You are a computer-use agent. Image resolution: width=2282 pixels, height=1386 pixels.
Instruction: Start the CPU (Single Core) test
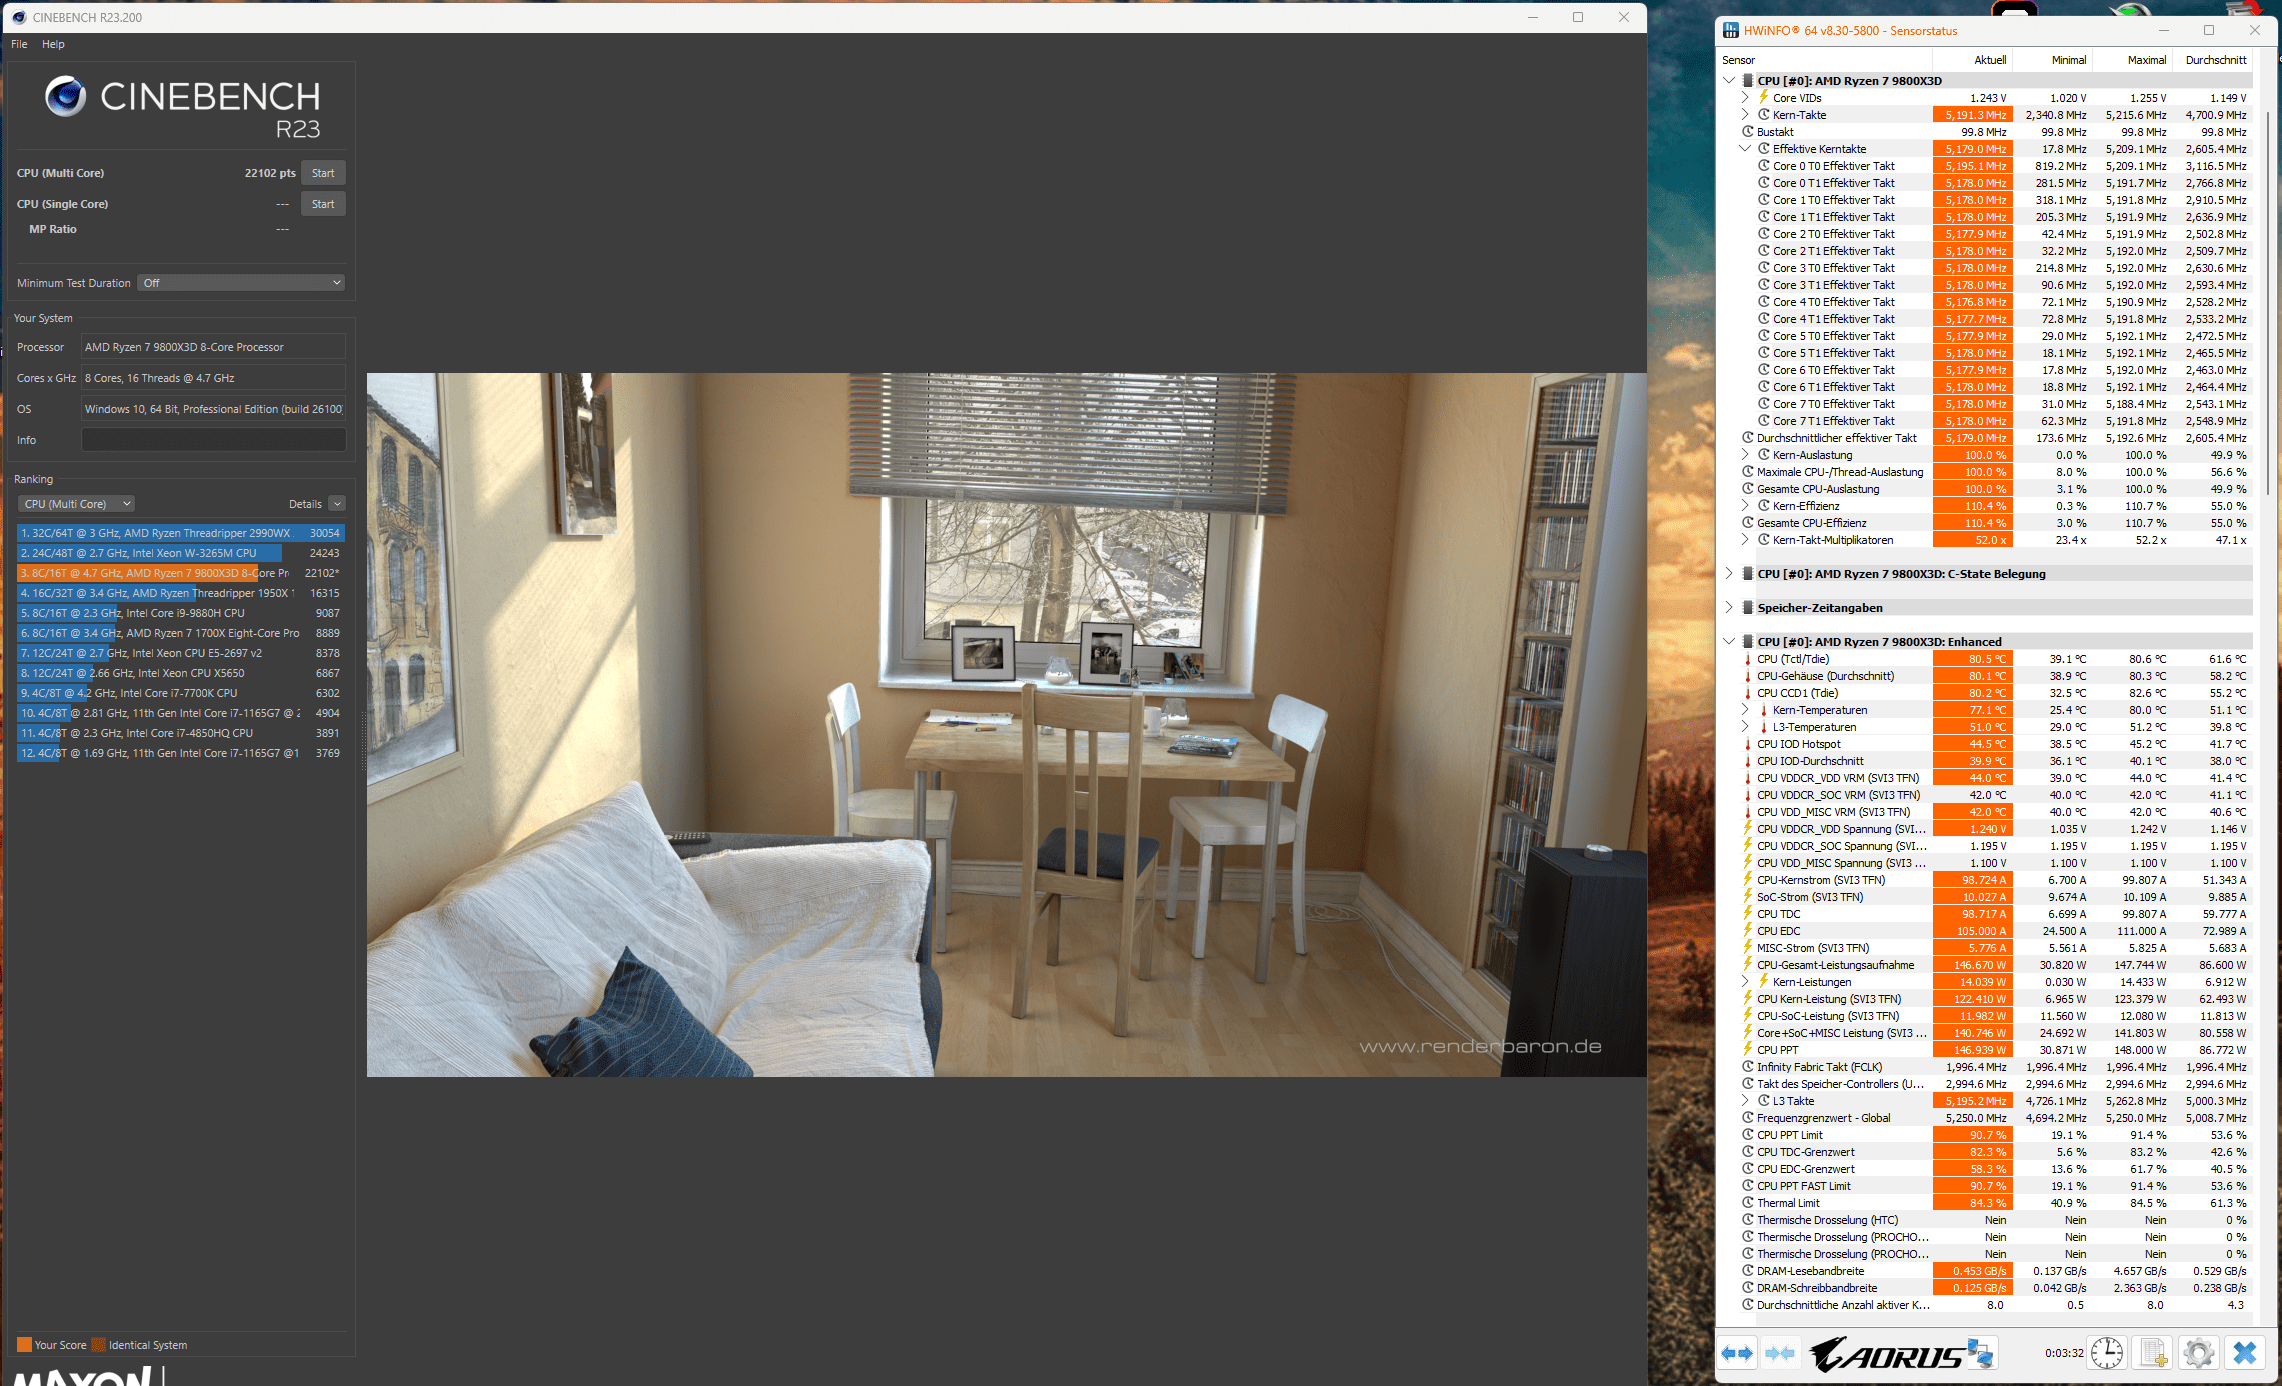click(323, 204)
